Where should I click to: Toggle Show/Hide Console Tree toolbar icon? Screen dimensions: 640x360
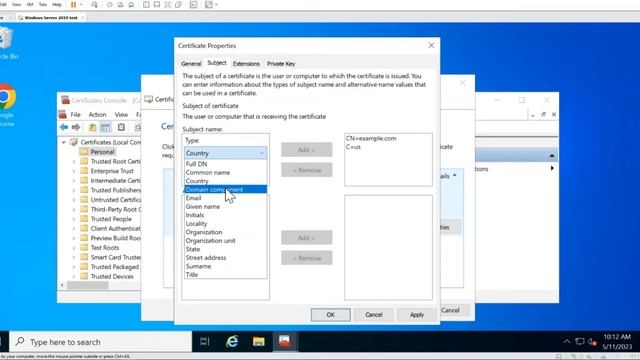[x=105, y=127]
